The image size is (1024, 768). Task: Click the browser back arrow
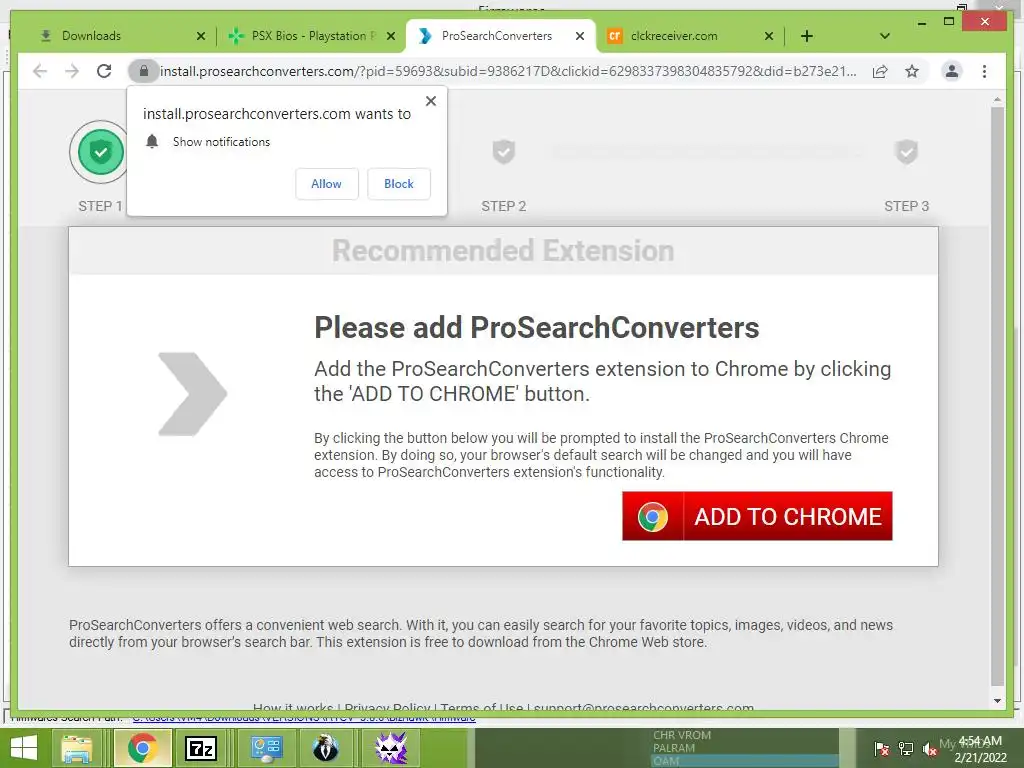click(40, 71)
